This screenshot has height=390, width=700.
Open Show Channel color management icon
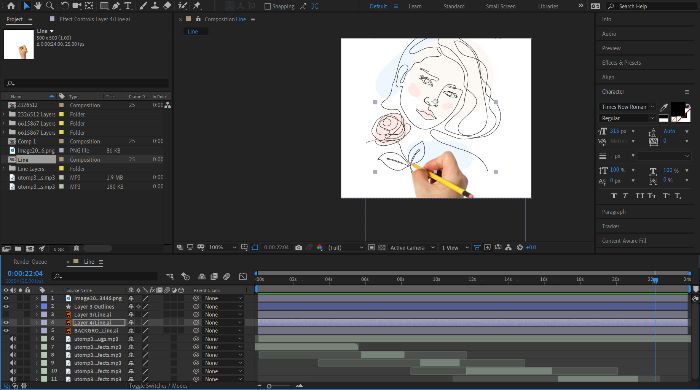pyautogui.click(x=319, y=247)
